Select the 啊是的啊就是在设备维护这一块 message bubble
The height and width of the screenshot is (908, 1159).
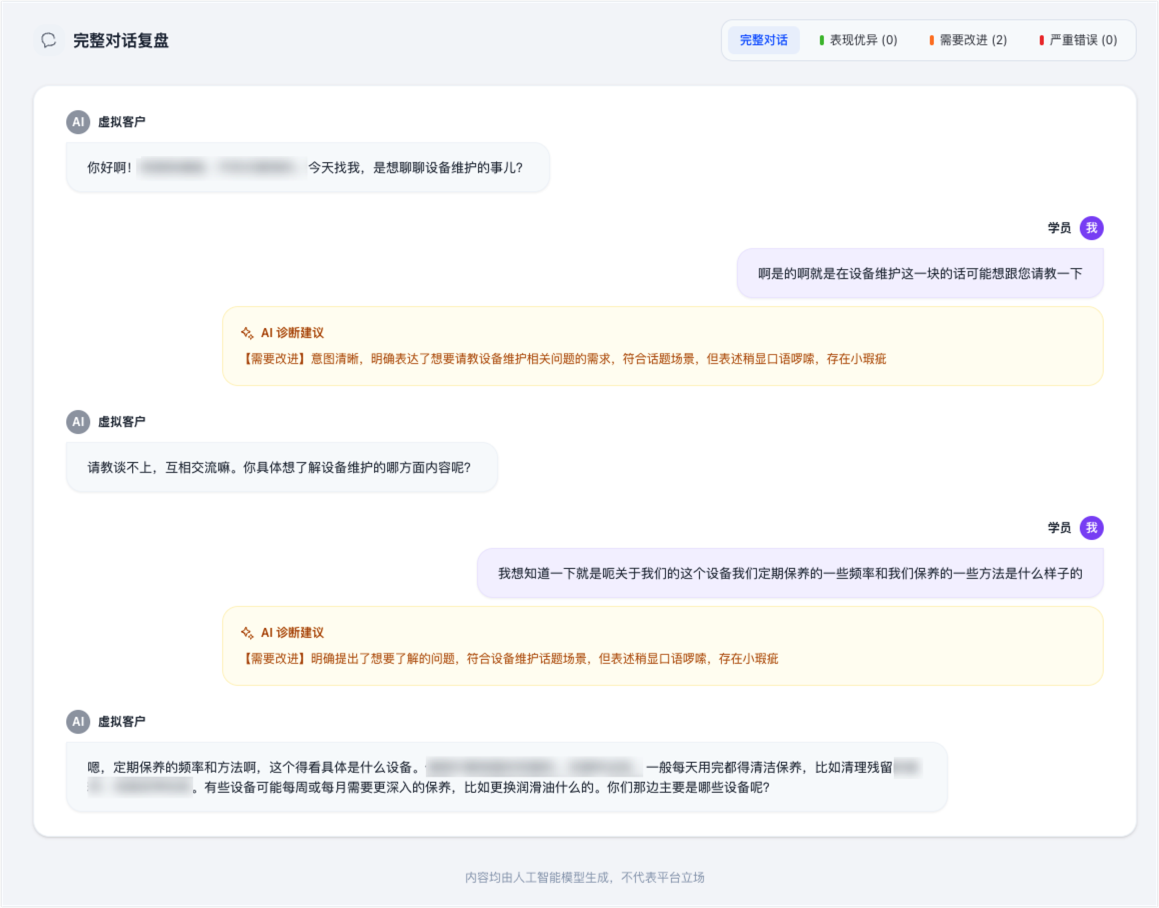(920, 274)
